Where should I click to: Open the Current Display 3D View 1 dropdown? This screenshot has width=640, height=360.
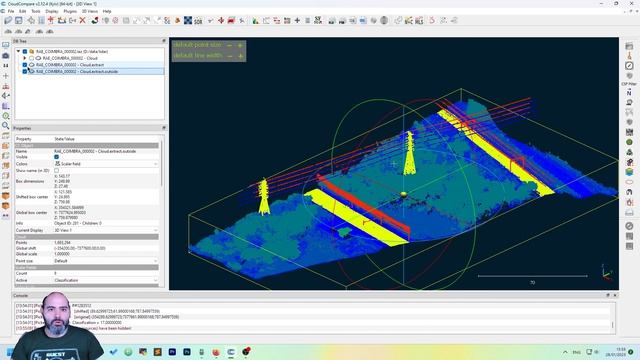pyautogui.click(x=106, y=230)
